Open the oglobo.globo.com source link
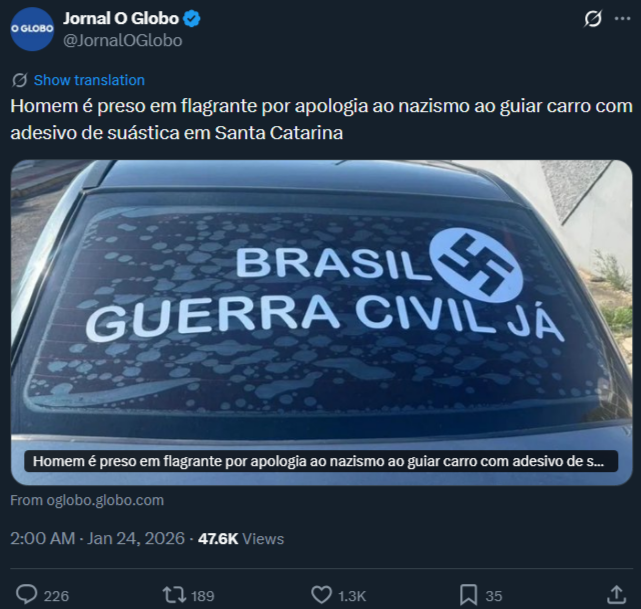This screenshot has height=609, width=641. (87, 500)
